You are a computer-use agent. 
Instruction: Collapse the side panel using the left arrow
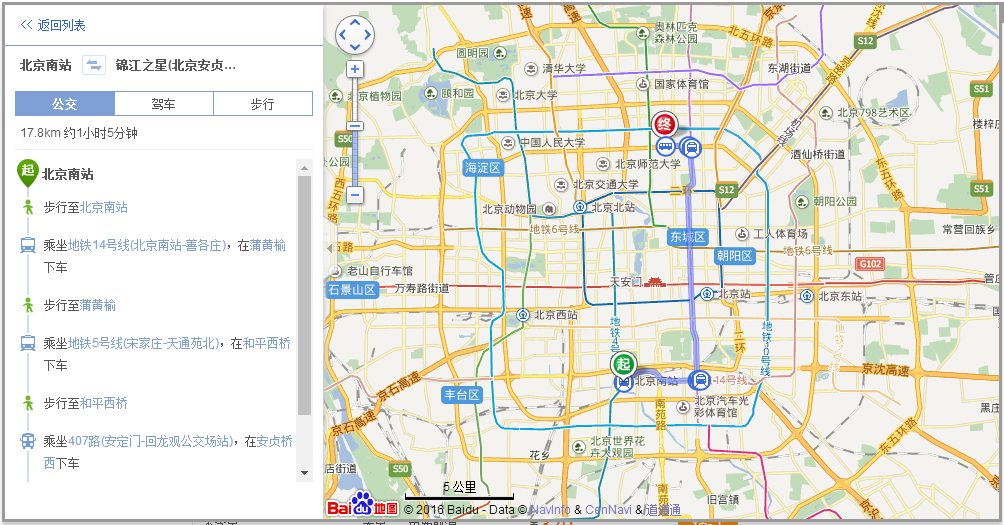pos(330,248)
